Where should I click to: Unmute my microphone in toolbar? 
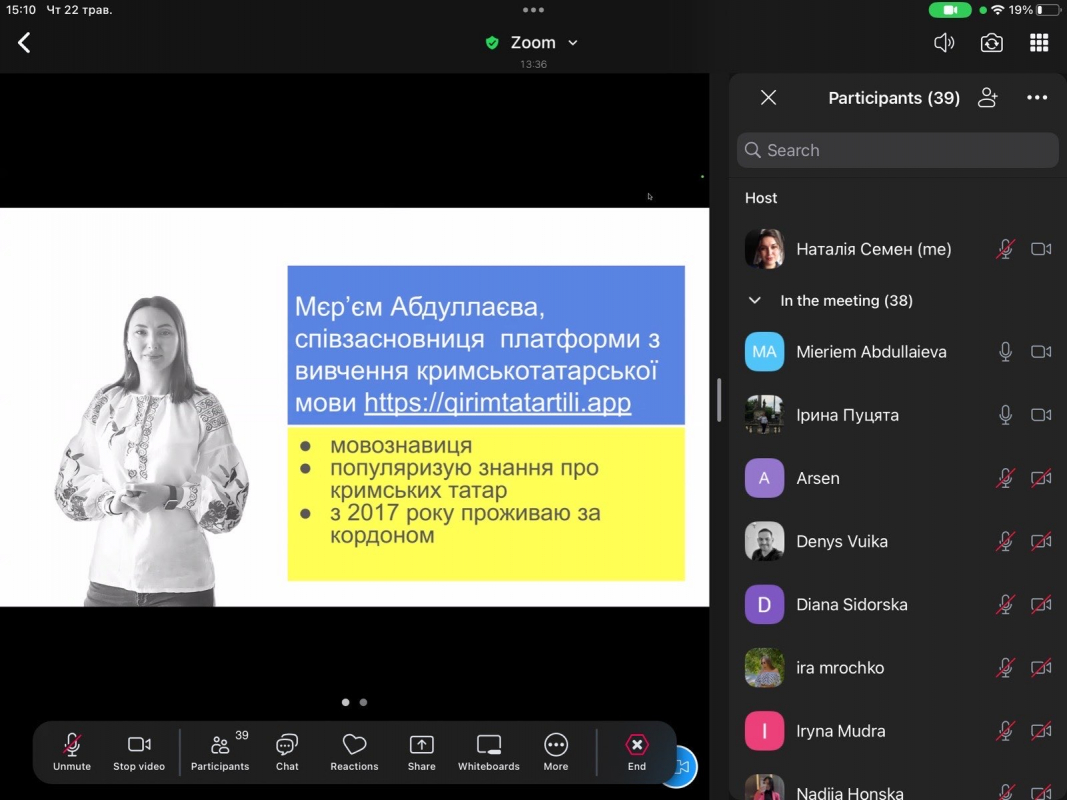coord(72,752)
